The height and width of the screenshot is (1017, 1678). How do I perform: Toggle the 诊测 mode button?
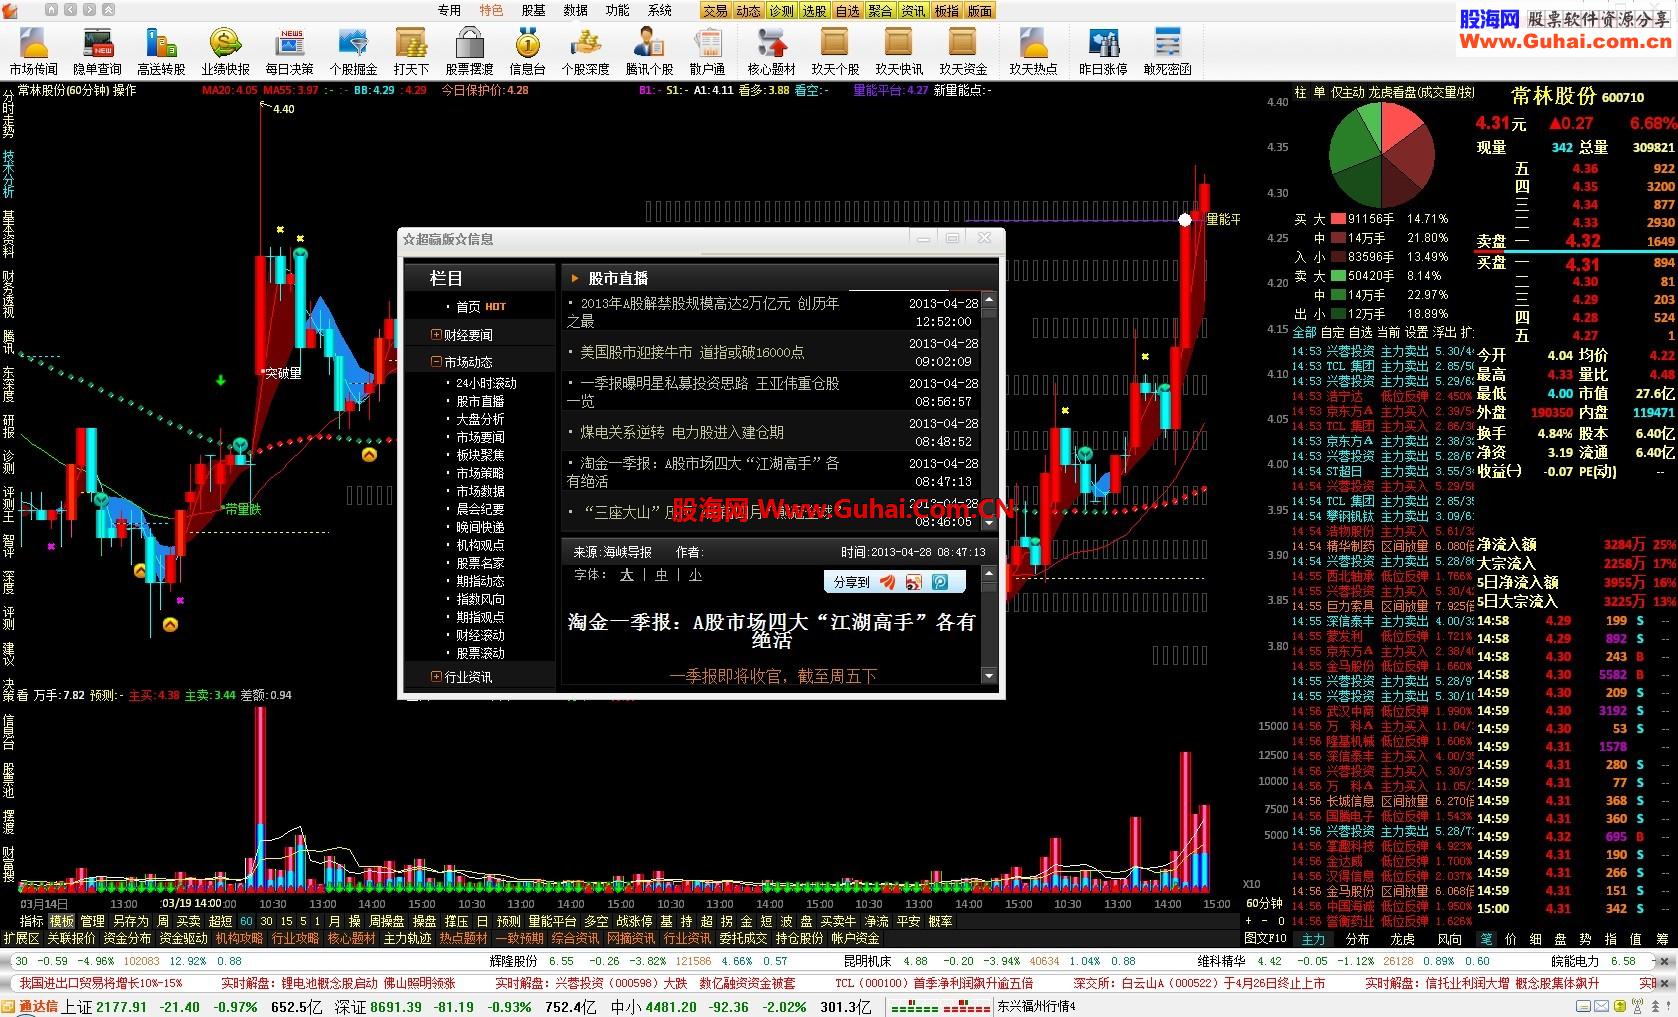pos(781,11)
